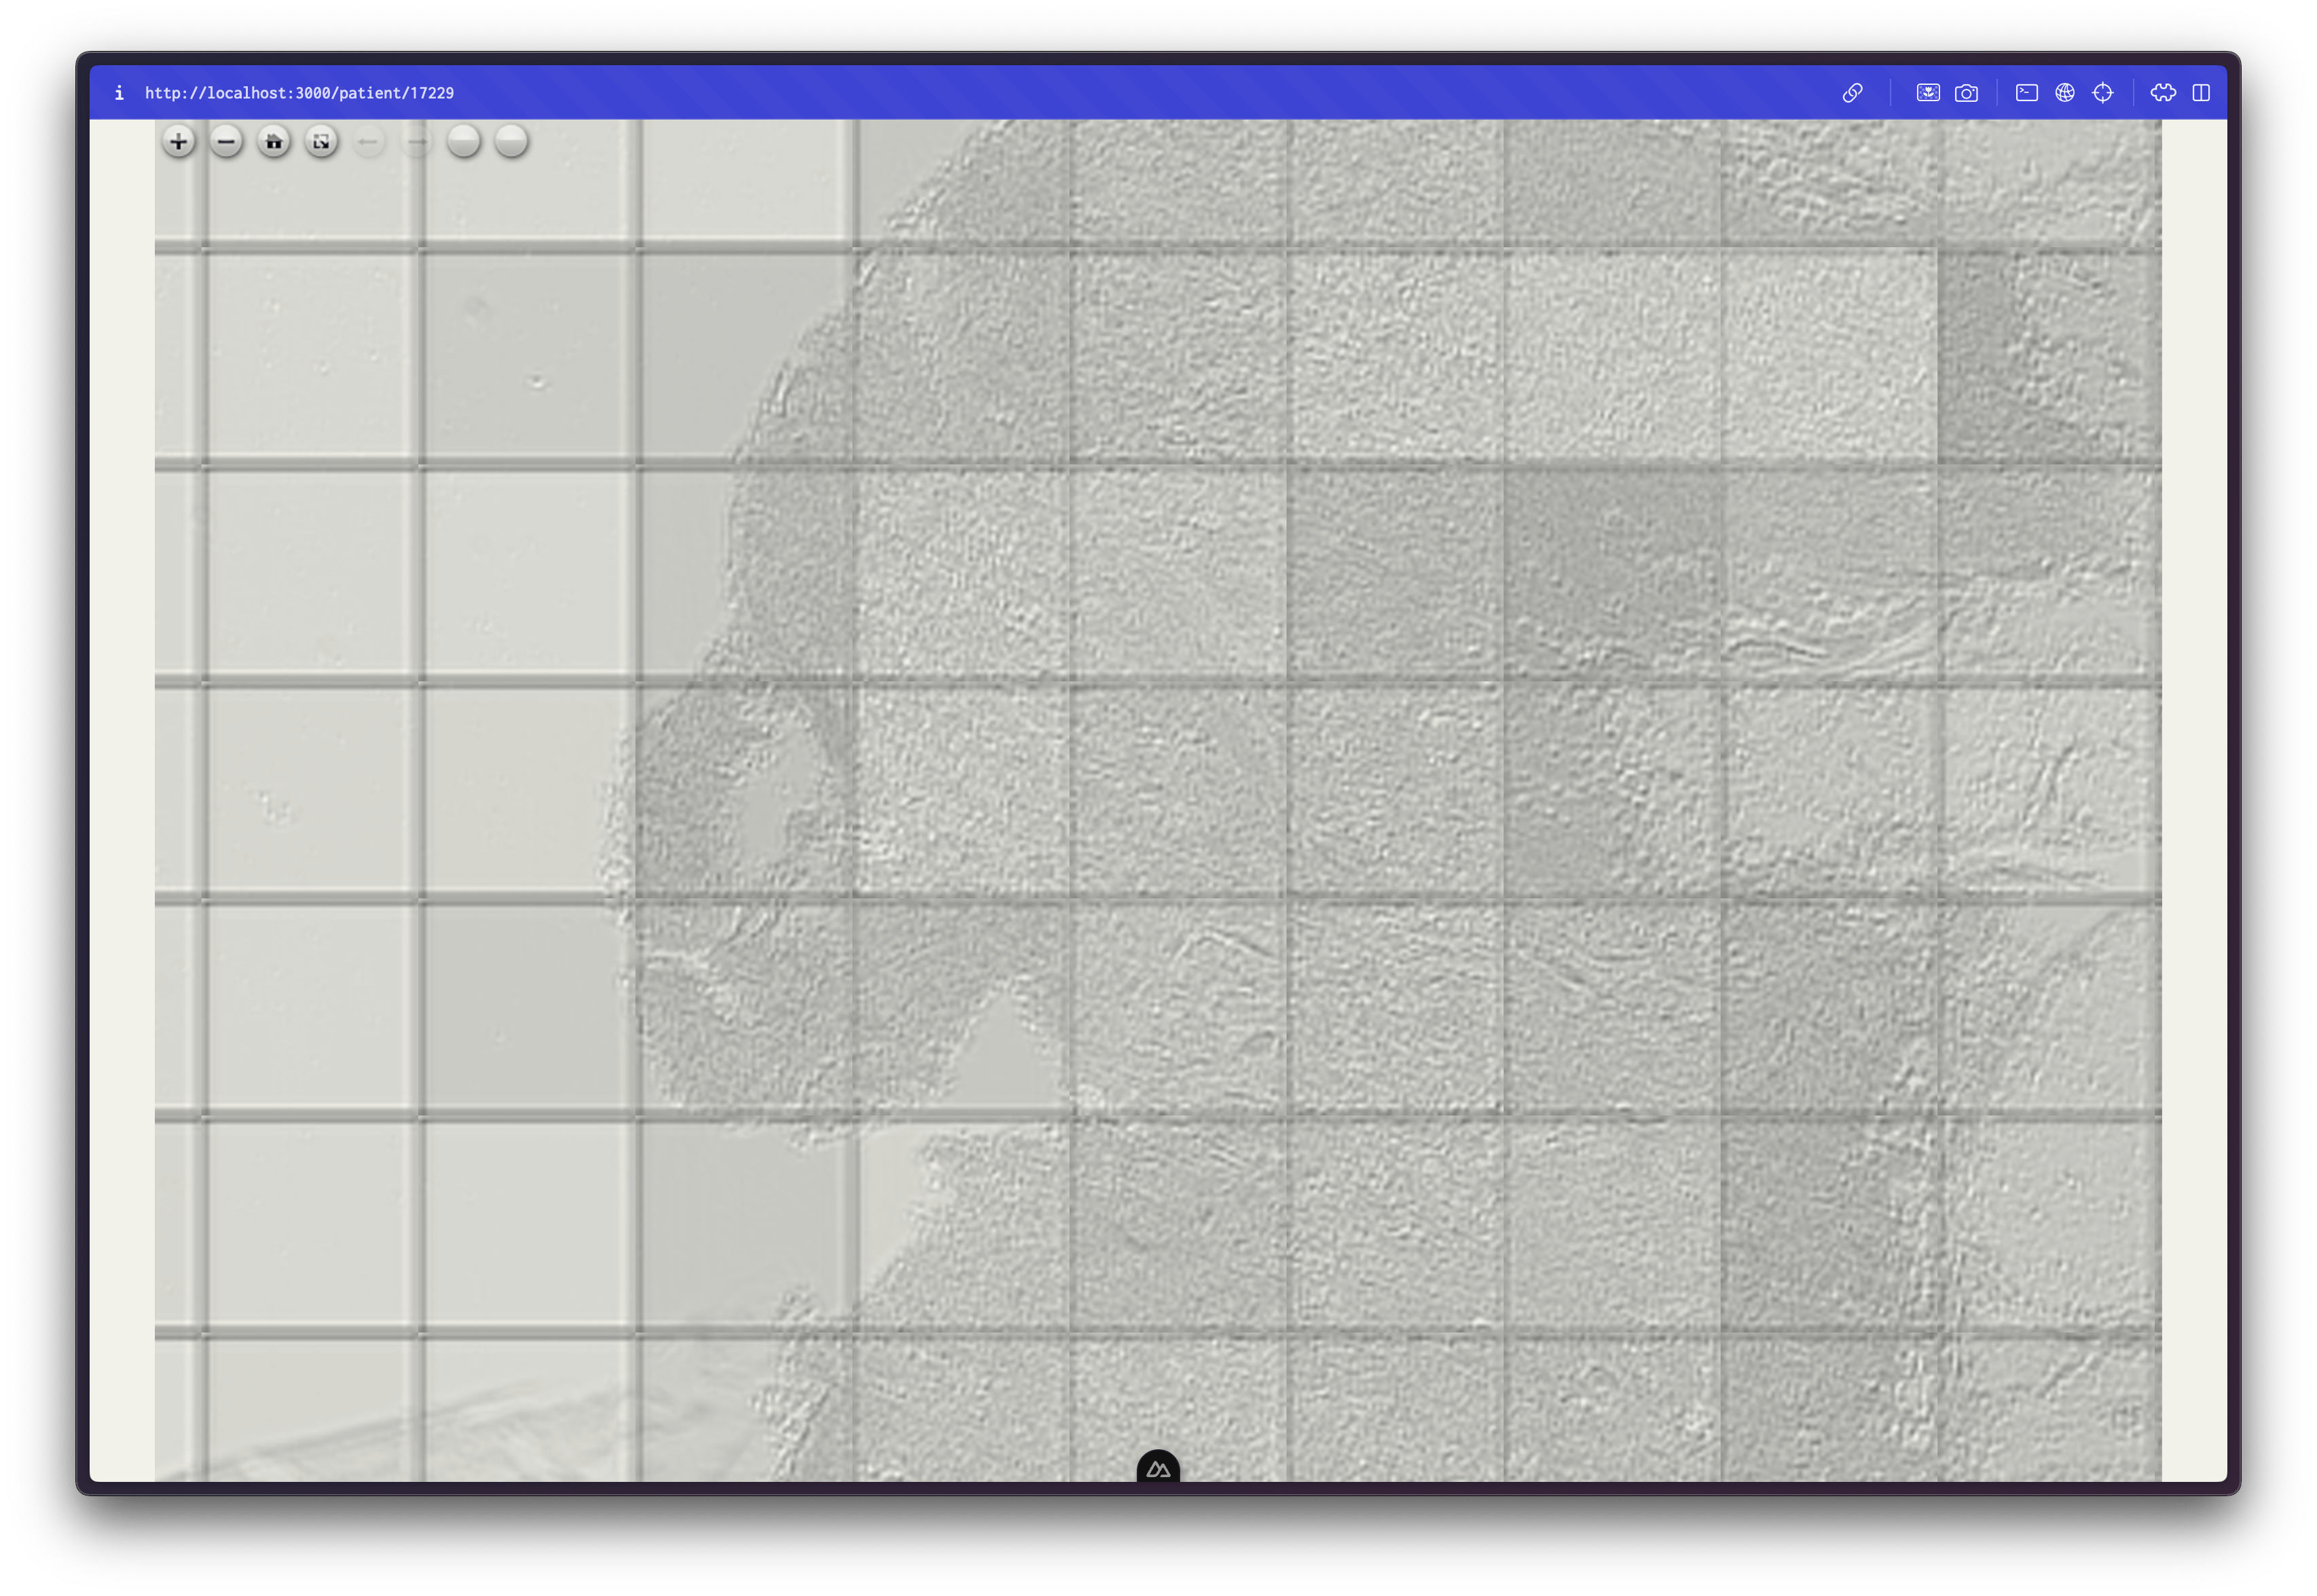Take a screenshot with the camera icon
Viewport: 2317px width, 1596px height.
[1966, 93]
